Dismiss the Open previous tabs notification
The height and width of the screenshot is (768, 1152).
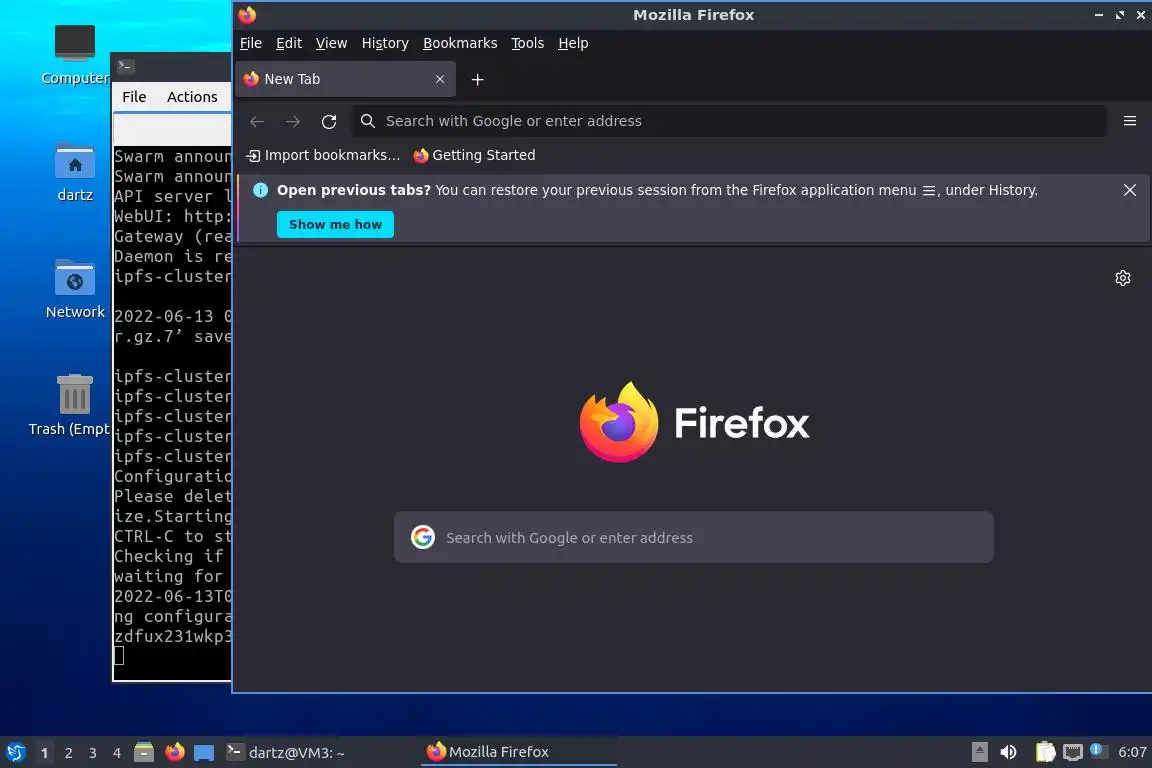point(1129,190)
